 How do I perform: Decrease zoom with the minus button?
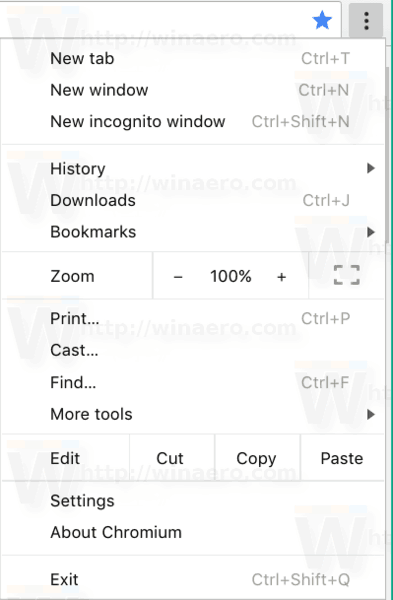(178, 276)
